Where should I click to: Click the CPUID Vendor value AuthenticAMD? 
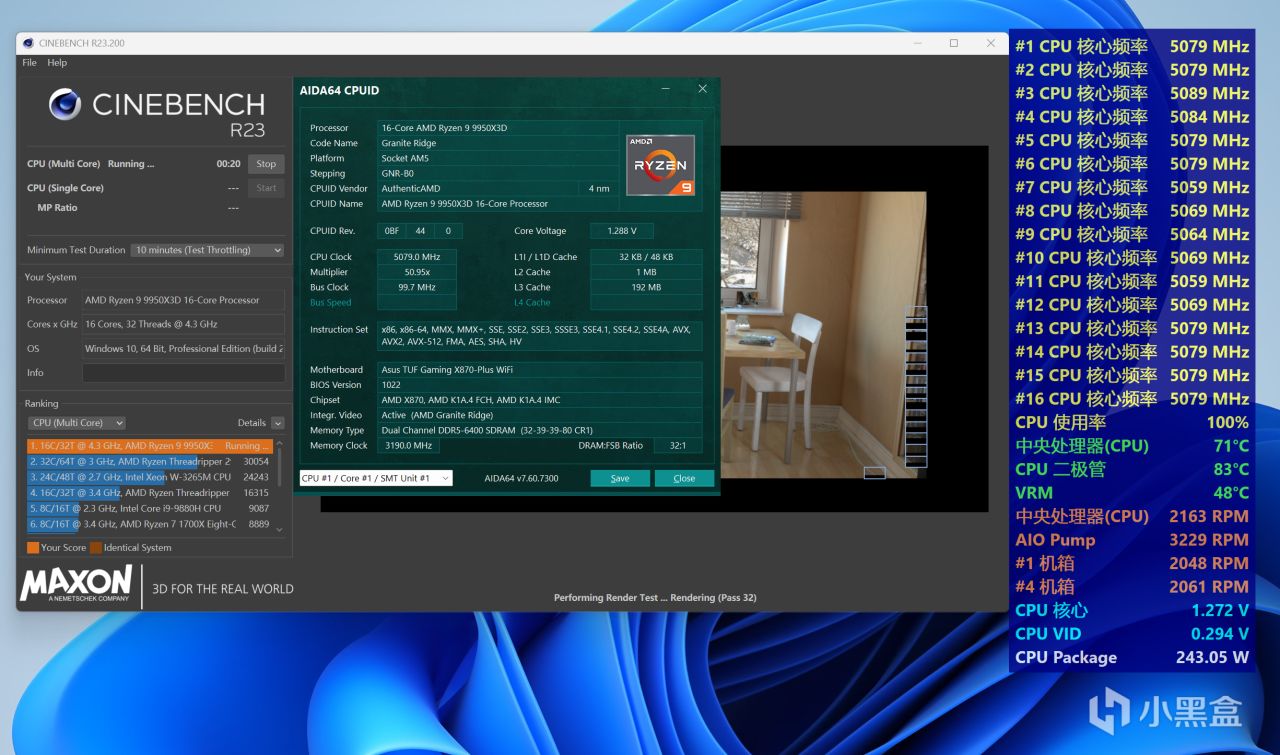click(477, 188)
